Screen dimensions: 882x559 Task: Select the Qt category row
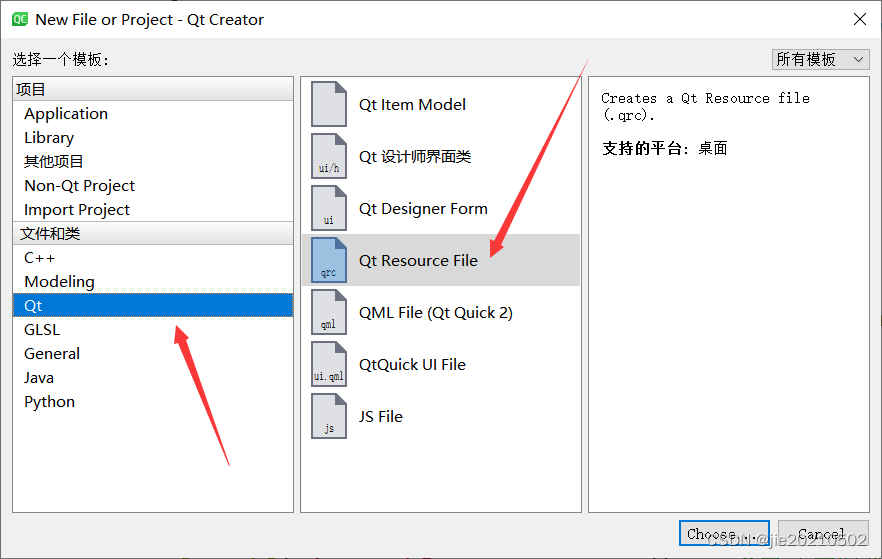point(152,305)
